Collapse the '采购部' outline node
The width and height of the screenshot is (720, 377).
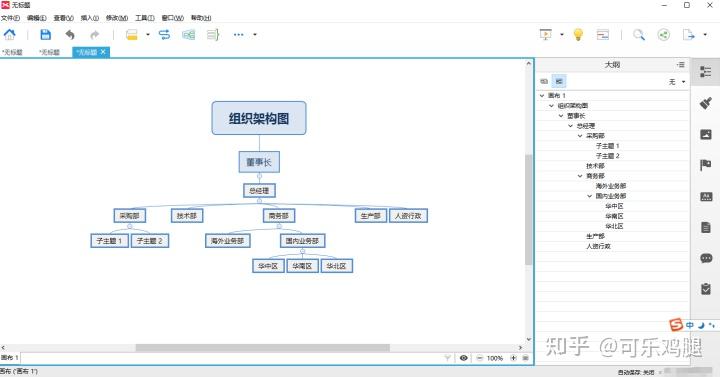(x=580, y=136)
